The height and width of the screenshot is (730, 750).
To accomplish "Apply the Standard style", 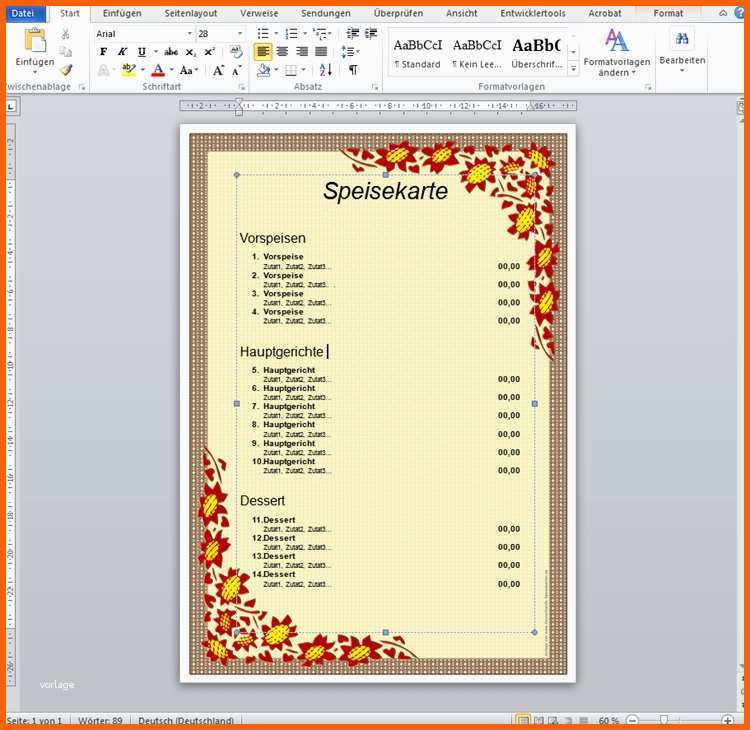I will pyautogui.click(x=417, y=52).
